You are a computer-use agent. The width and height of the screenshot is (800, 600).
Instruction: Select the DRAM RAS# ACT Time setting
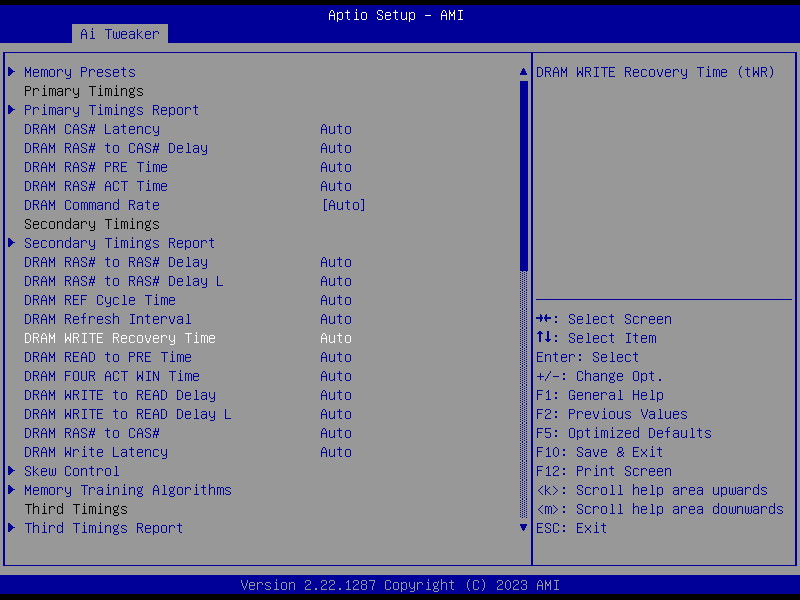pos(96,186)
